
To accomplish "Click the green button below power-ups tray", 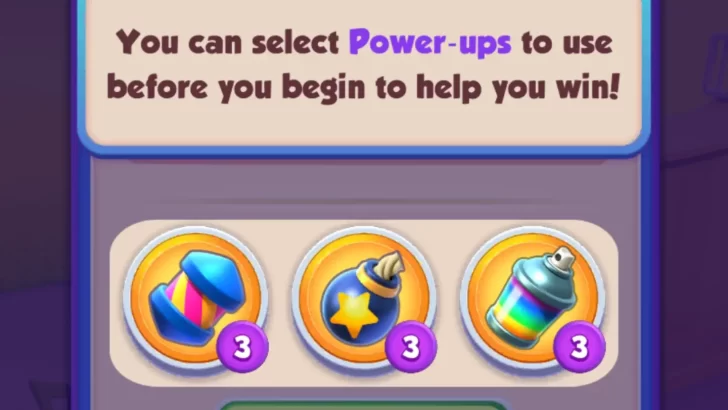I will click(x=364, y=405).
